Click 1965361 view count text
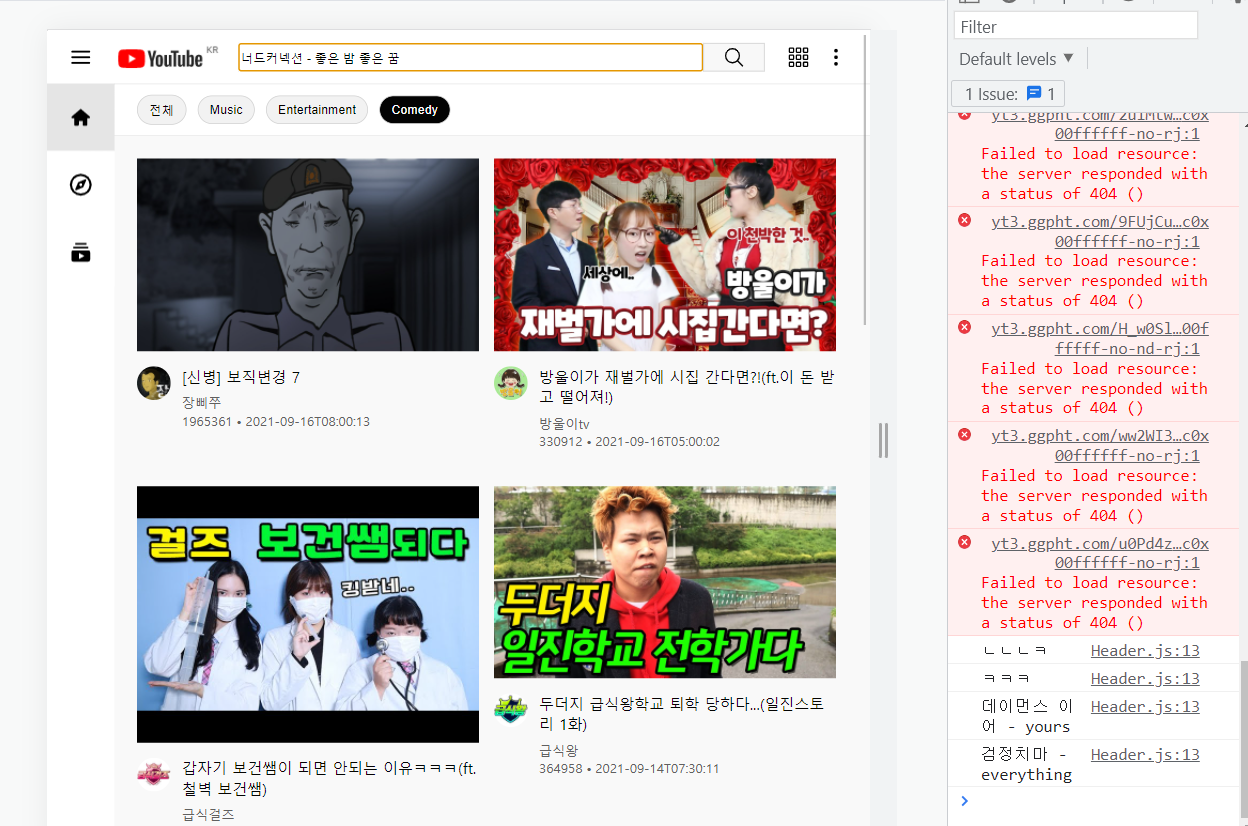 click(x=207, y=422)
